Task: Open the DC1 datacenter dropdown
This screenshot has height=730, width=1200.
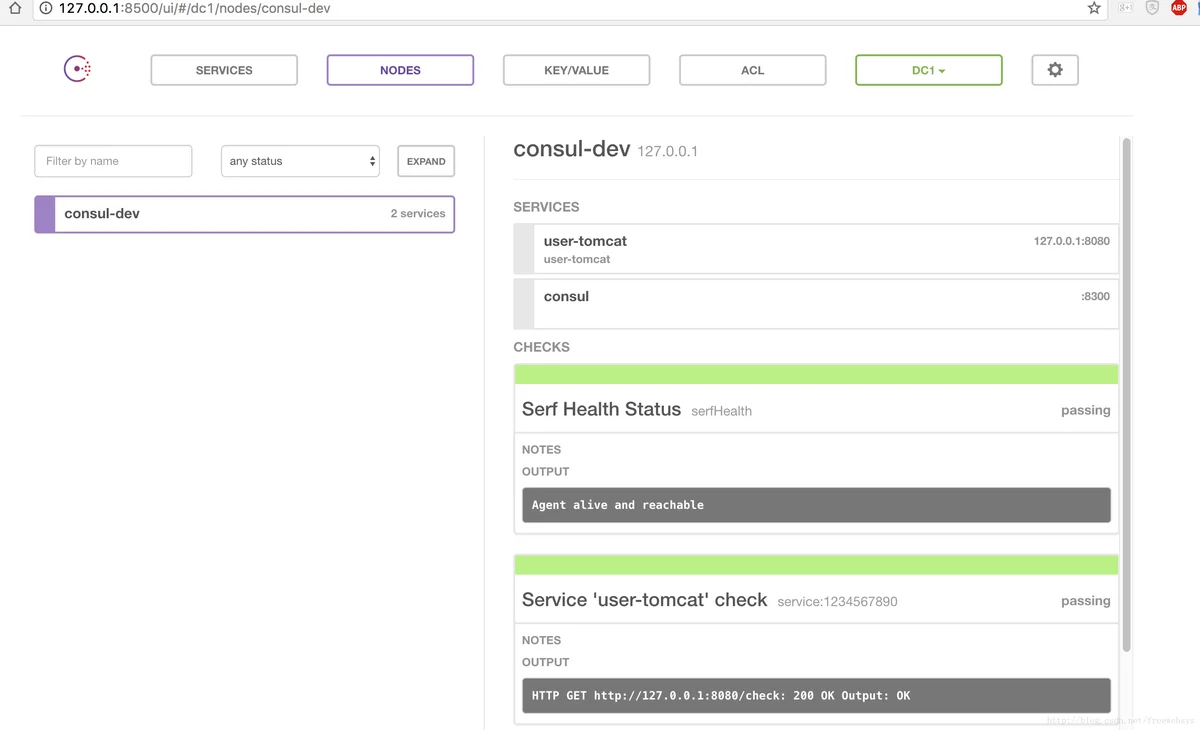Action: pyautogui.click(x=928, y=70)
